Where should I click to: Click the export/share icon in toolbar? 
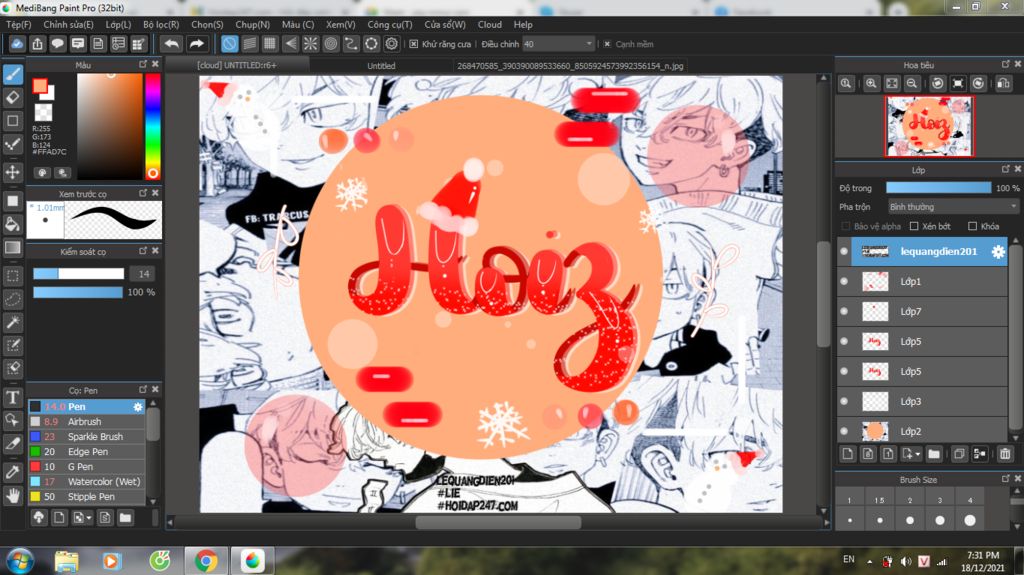(37, 44)
